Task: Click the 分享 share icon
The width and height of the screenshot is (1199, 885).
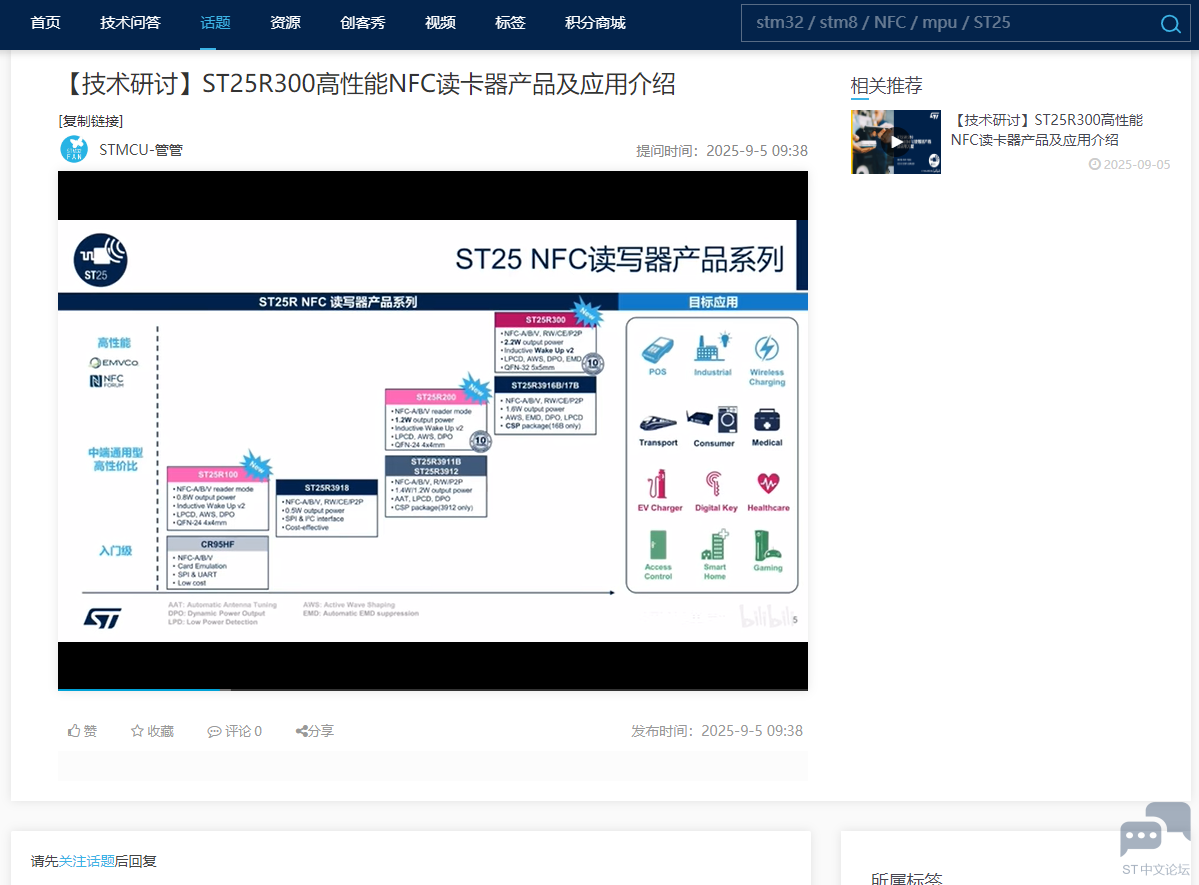Action: pyautogui.click(x=302, y=731)
